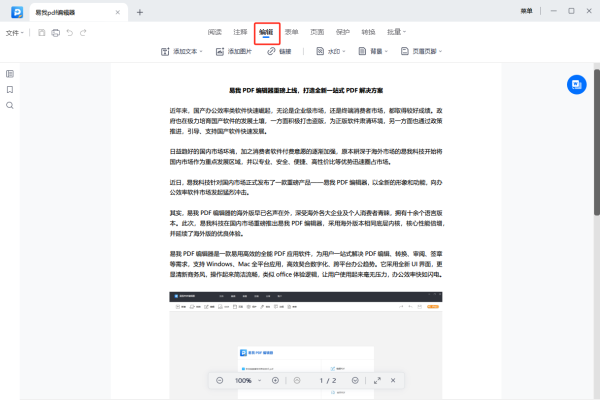Screen dimensions: 600x400
Task: Click the save icon in the top toolbar
Action: (x=41, y=33)
